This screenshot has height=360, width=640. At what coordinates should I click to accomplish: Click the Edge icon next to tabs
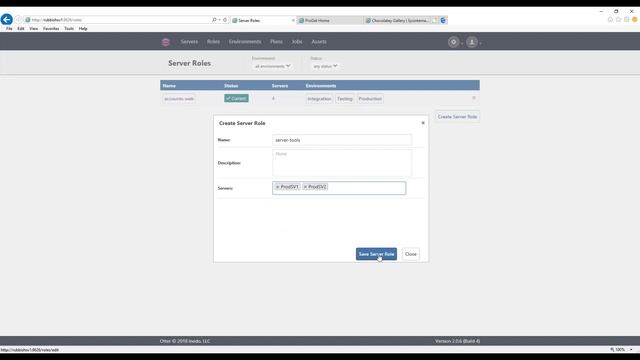pyautogui.click(x=443, y=20)
